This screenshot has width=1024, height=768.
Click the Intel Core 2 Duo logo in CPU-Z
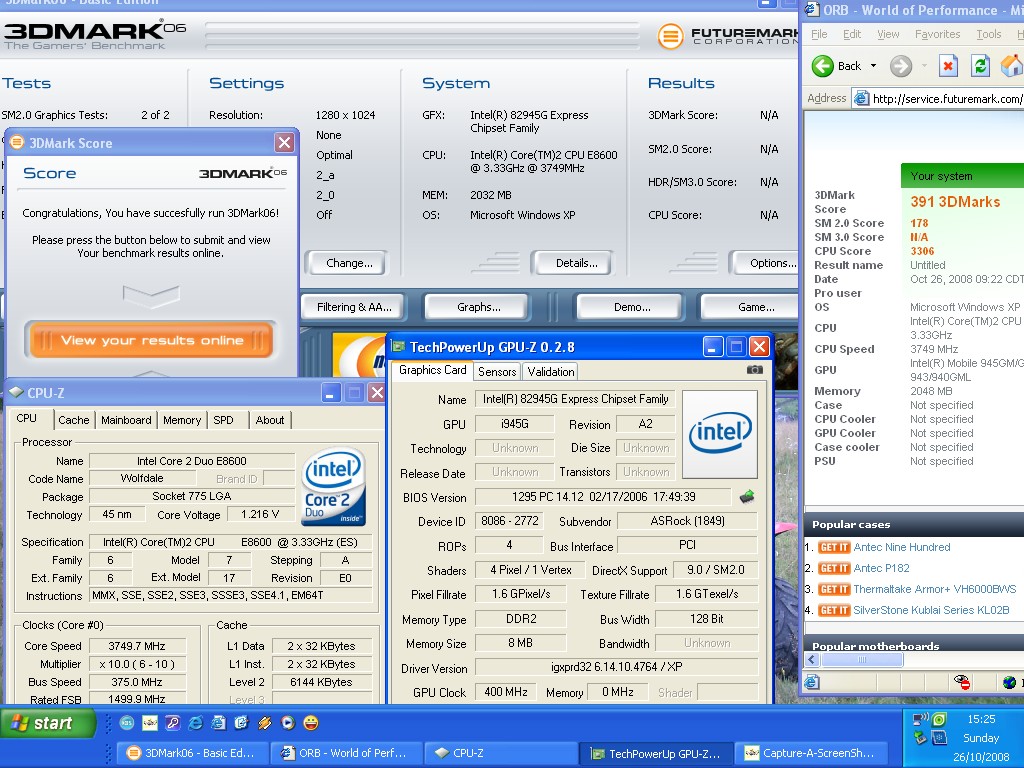pyautogui.click(x=333, y=487)
